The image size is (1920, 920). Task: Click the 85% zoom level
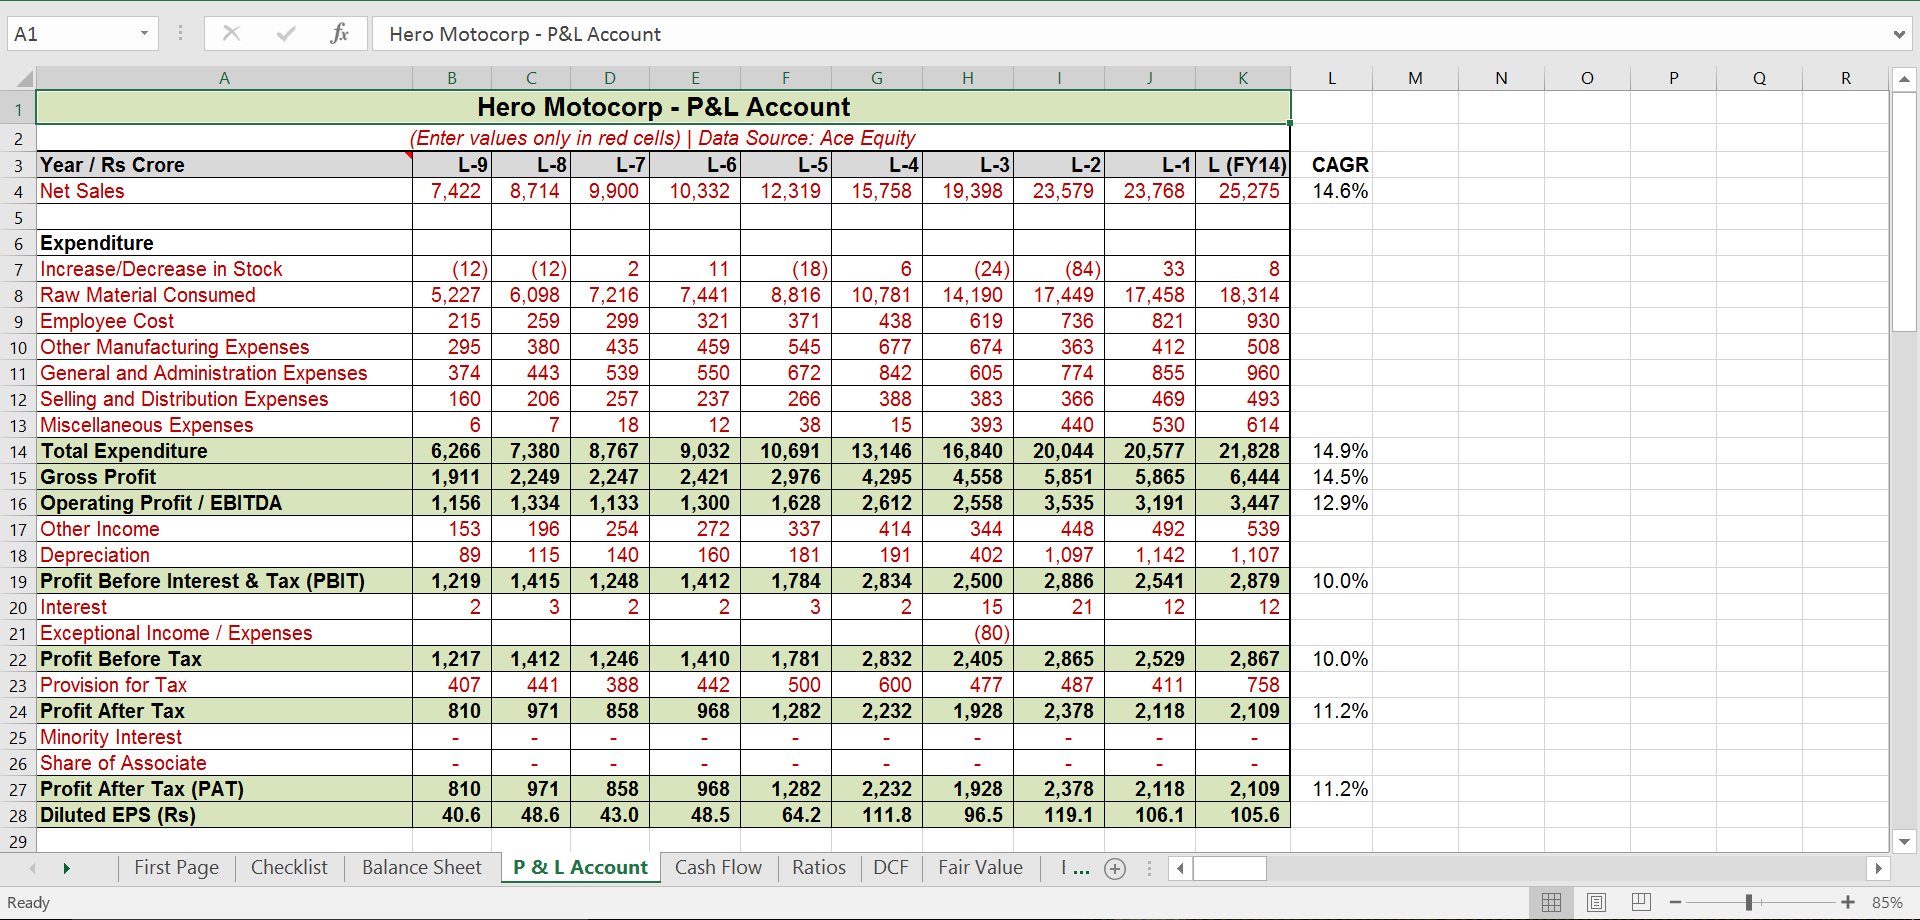click(1887, 902)
